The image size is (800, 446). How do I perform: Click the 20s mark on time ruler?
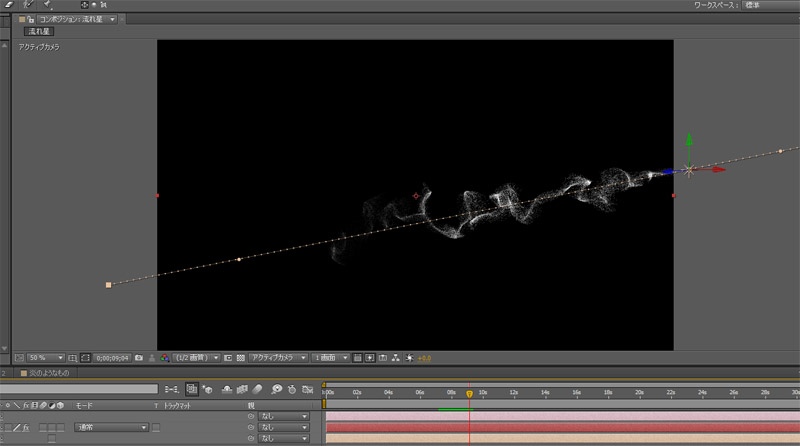639,393
